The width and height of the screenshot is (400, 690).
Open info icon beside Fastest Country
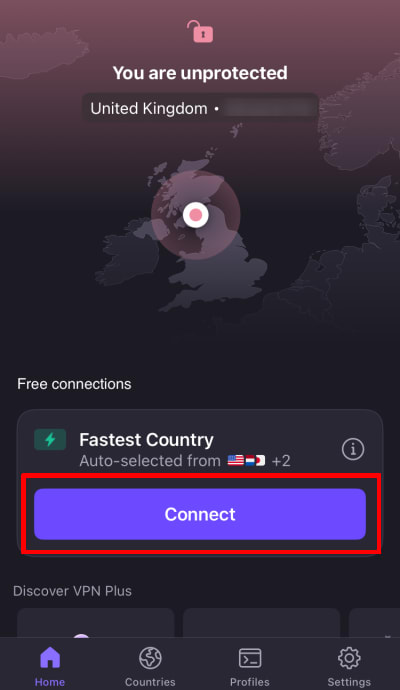353,449
